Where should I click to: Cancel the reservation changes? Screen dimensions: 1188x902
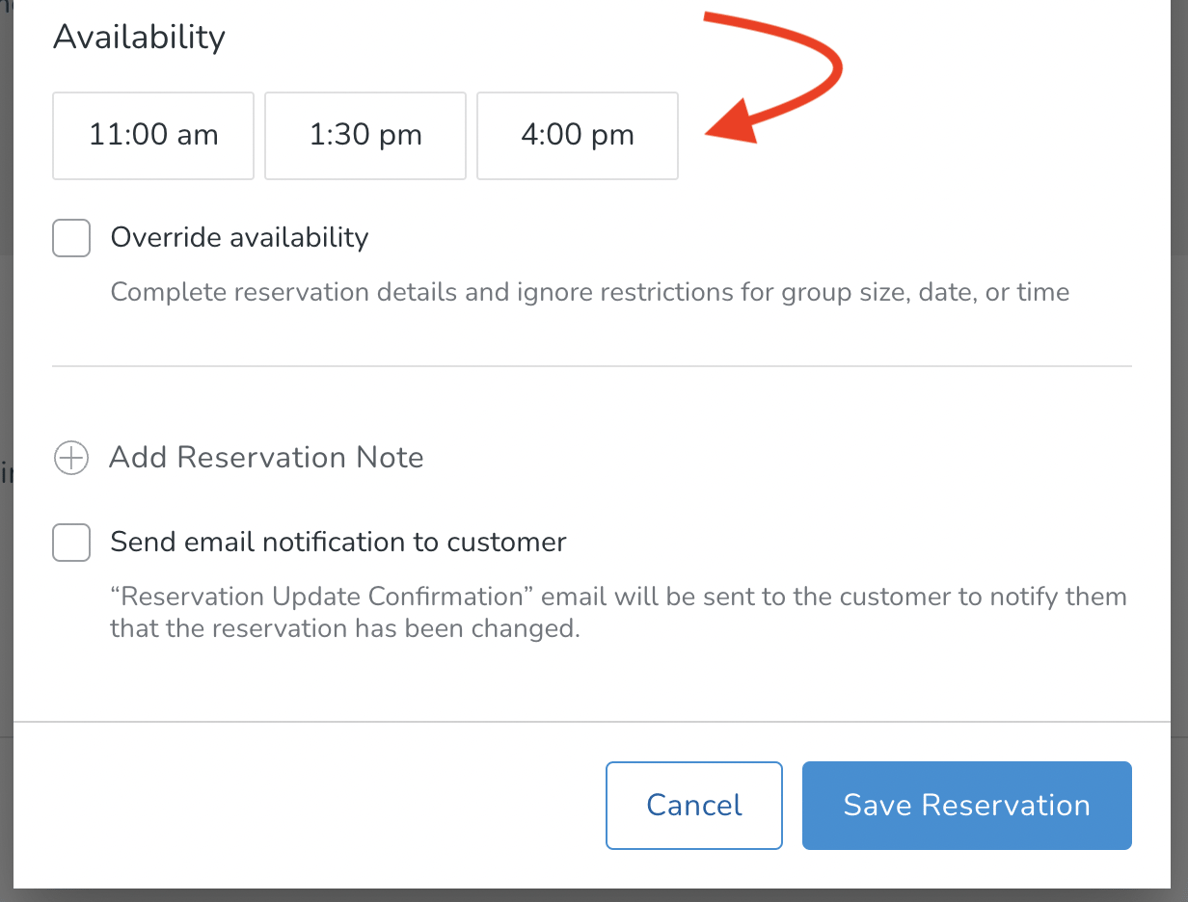pyautogui.click(x=693, y=805)
